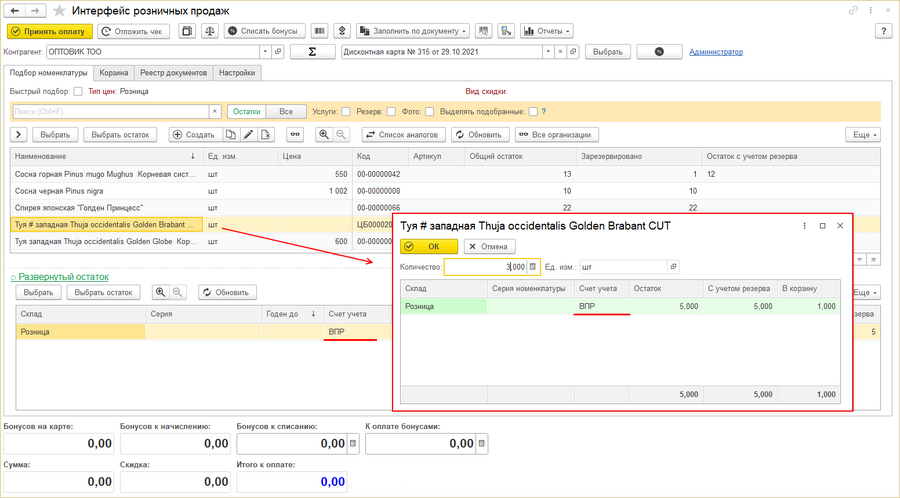Open the Реестр документов tab
This screenshot has height=498, width=900.
[x=173, y=73]
